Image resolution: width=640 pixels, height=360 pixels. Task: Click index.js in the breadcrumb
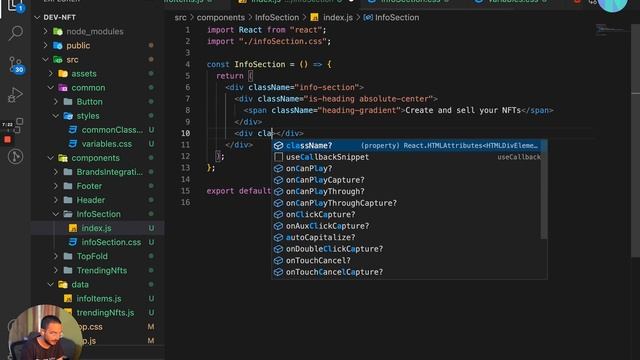coord(331,18)
